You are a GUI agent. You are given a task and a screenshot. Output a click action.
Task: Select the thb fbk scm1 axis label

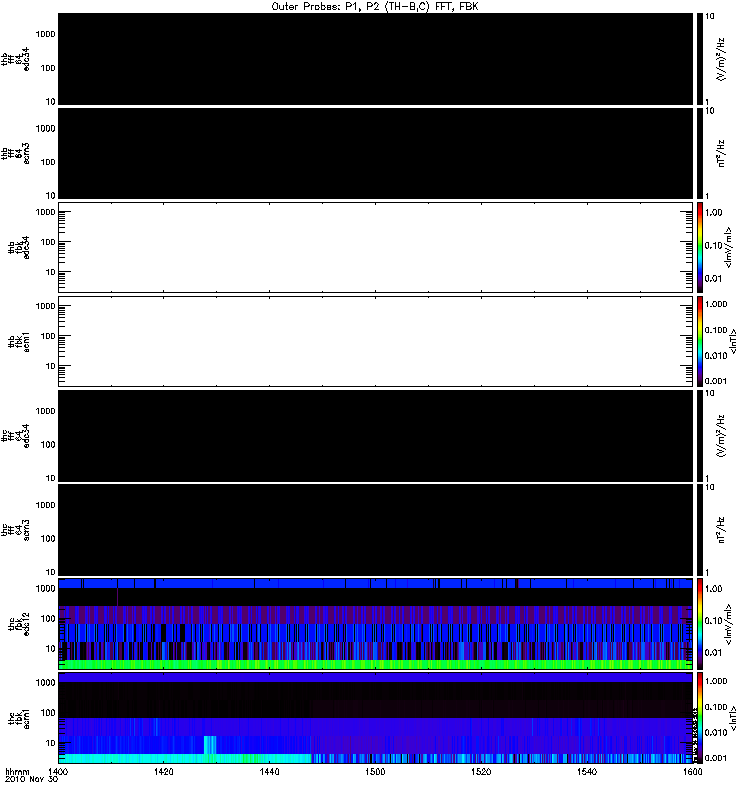click(x=19, y=342)
